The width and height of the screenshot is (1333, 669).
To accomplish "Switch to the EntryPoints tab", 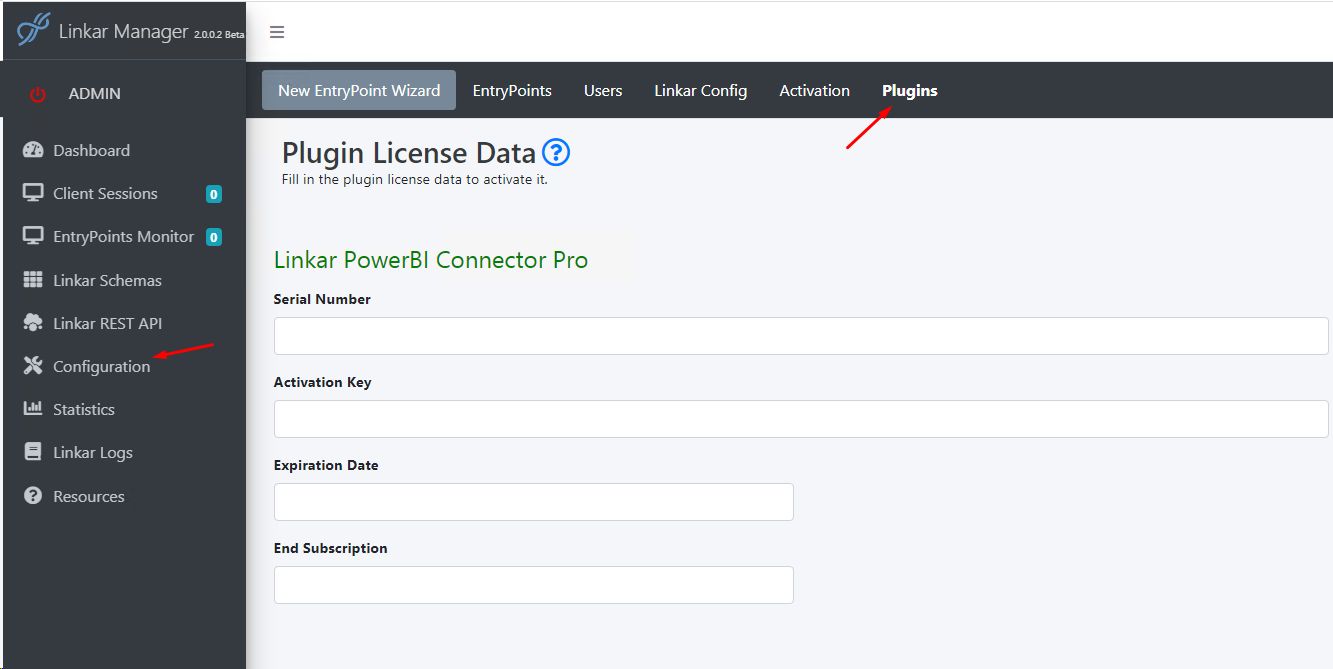I will 512,90.
